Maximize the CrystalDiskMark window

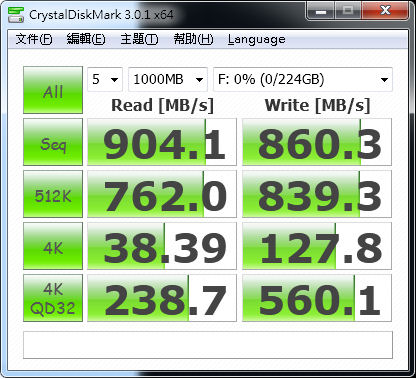coord(348,11)
